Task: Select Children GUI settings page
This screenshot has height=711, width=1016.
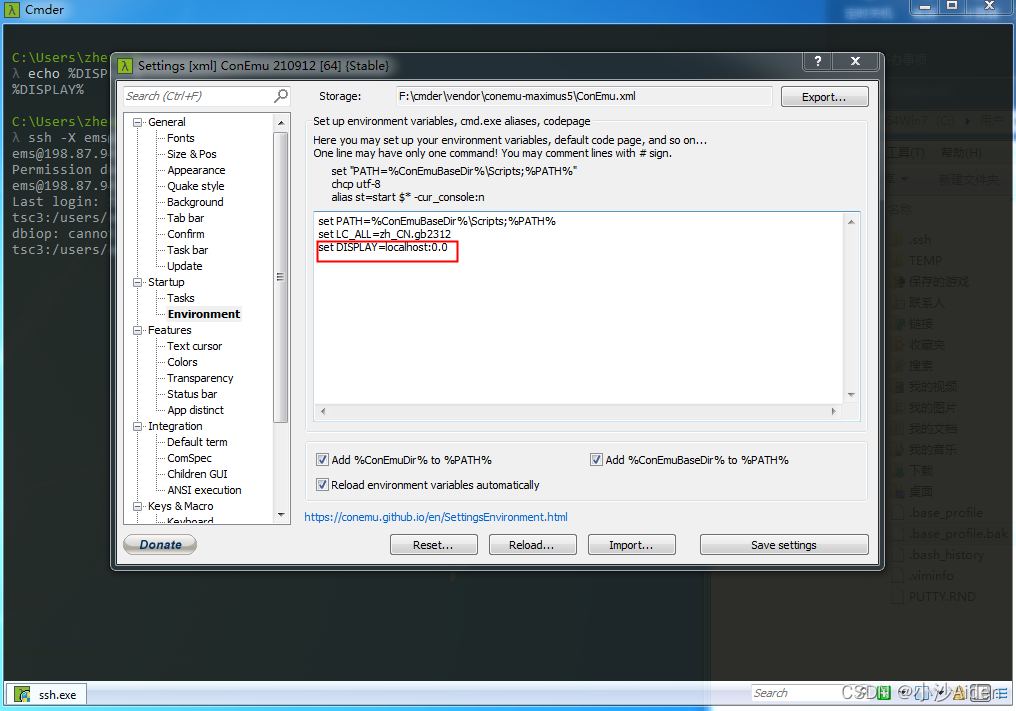Action: pos(197,474)
